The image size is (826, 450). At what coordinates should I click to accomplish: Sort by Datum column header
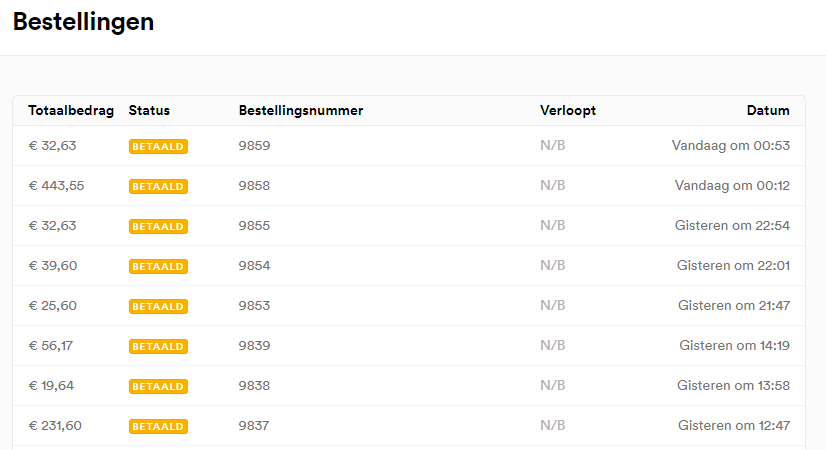click(768, 111)
